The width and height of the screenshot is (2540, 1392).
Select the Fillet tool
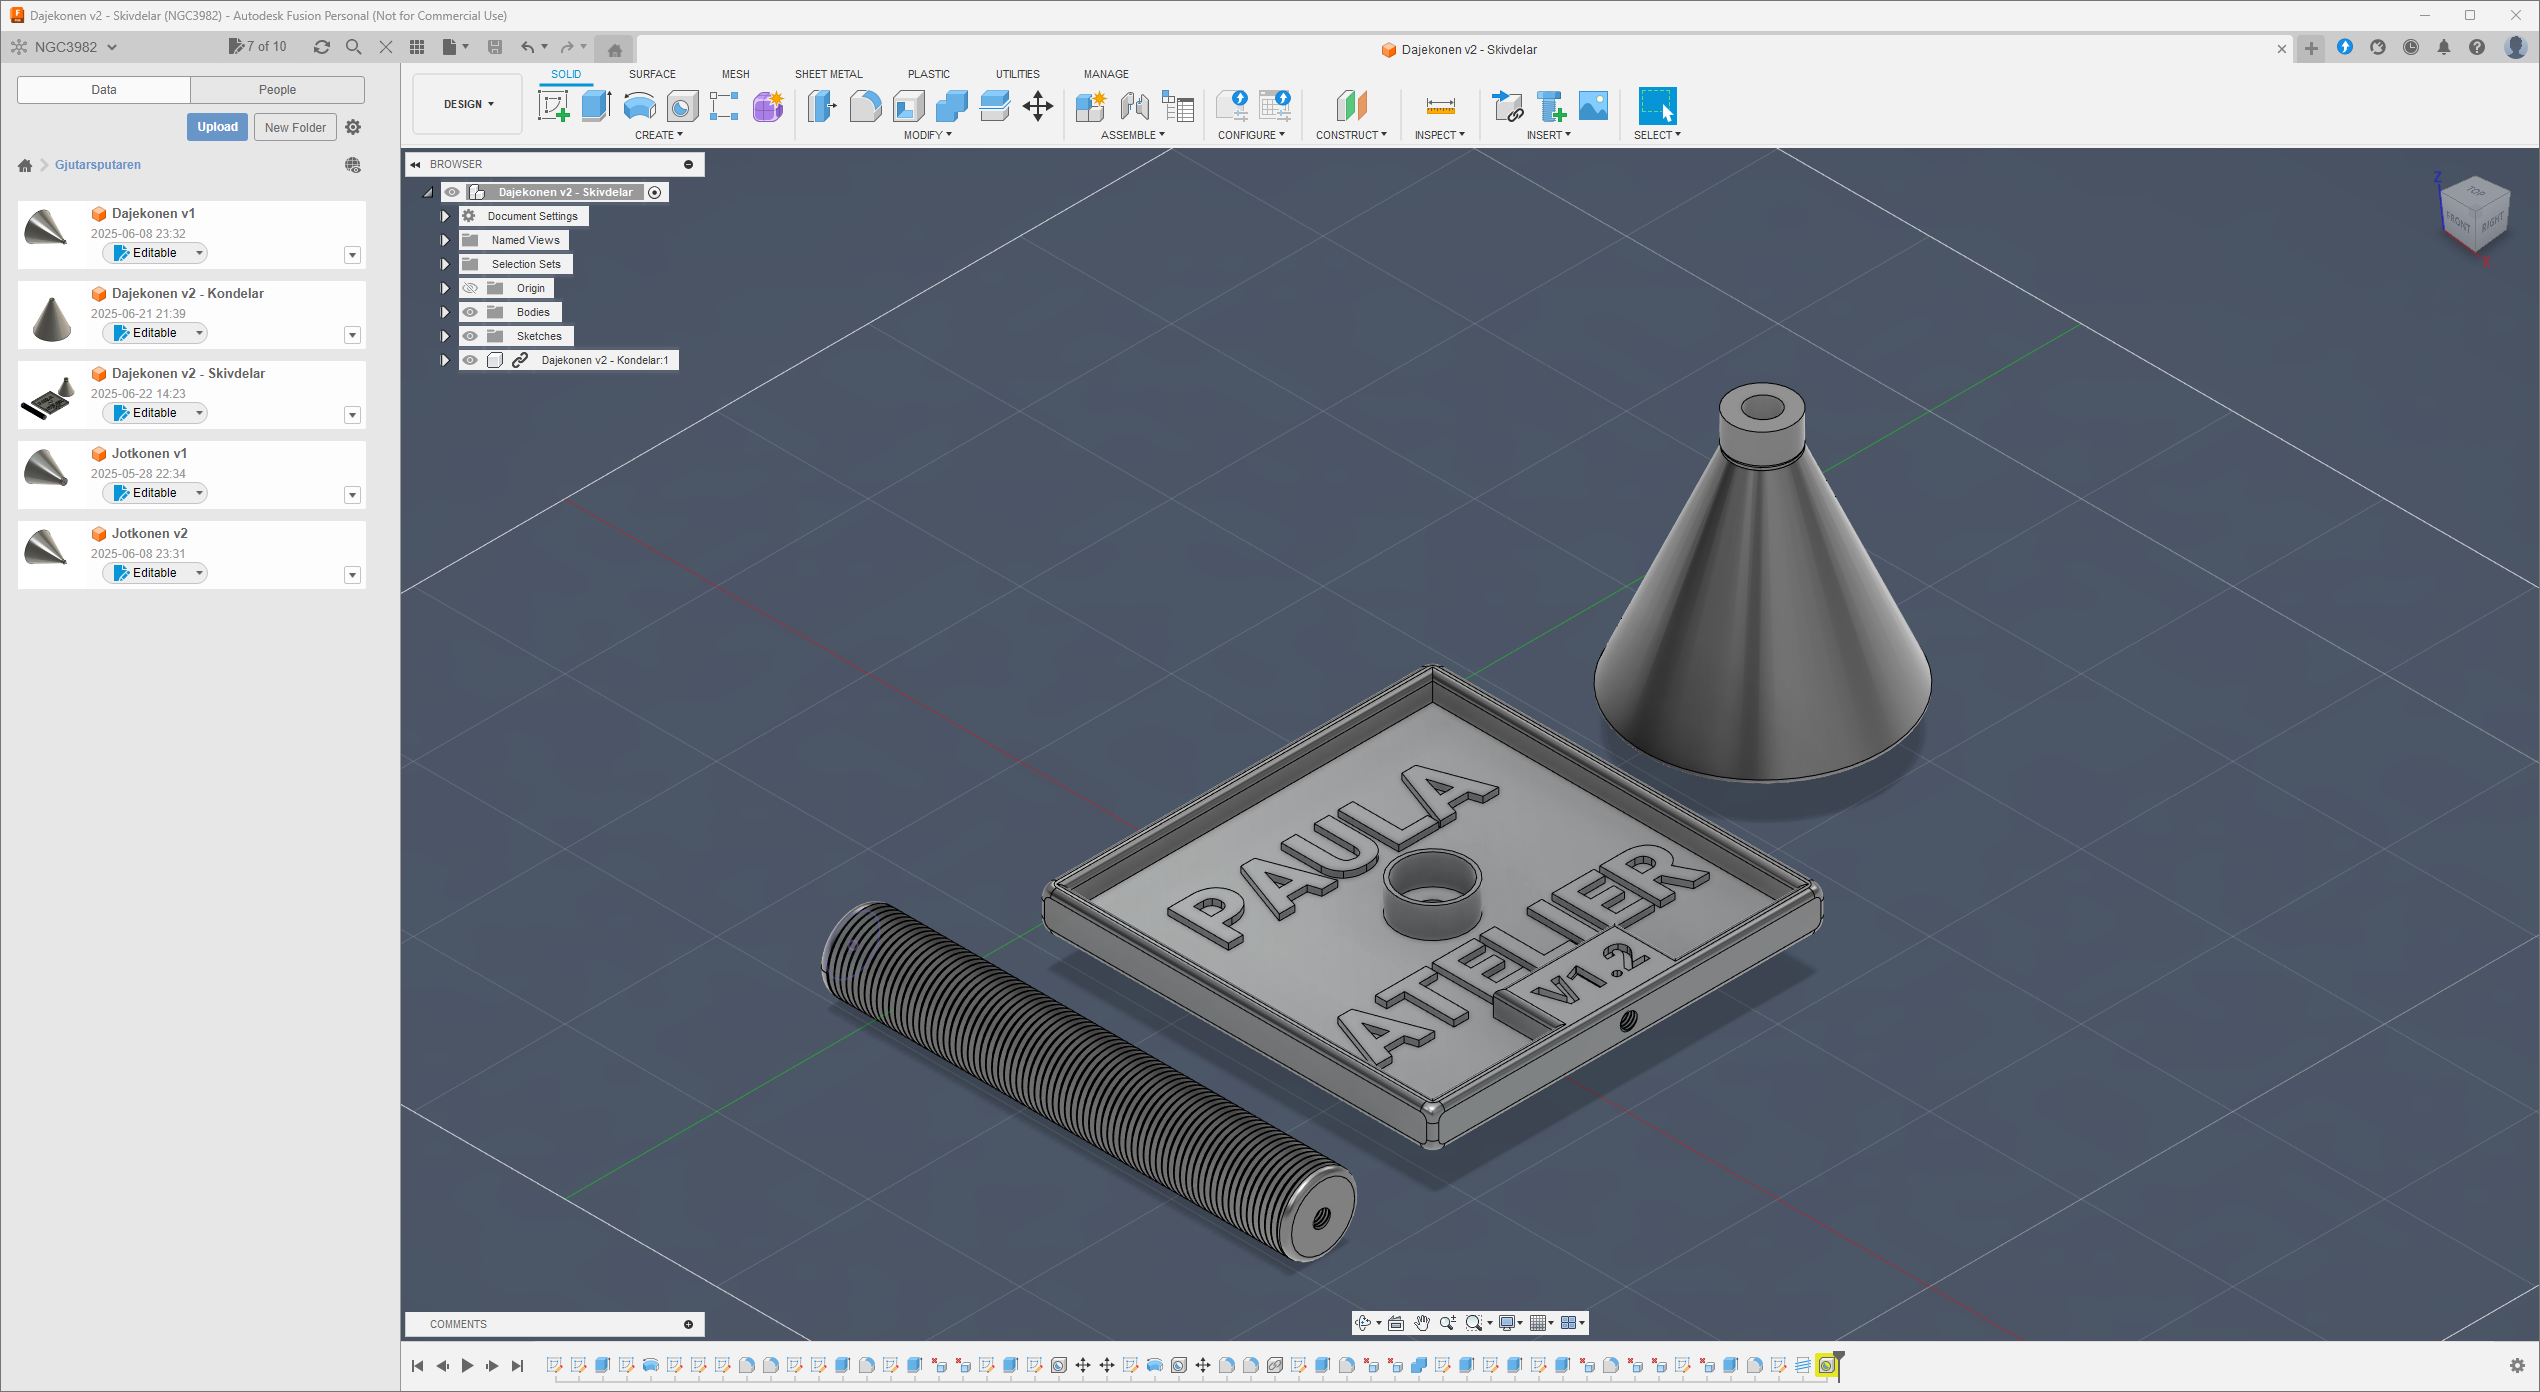(x=865, y=106)
